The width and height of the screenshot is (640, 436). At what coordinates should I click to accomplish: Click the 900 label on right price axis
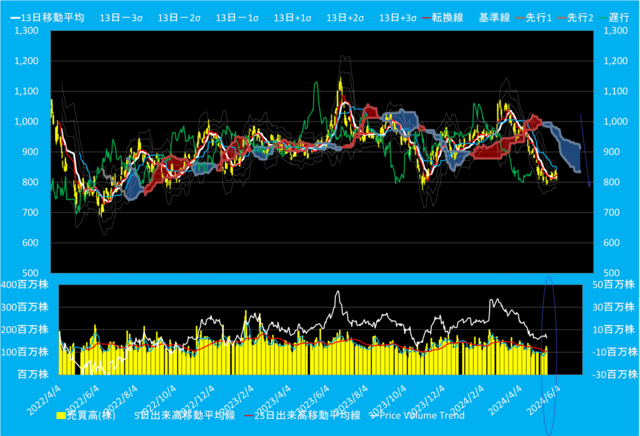tap(612, 152)
